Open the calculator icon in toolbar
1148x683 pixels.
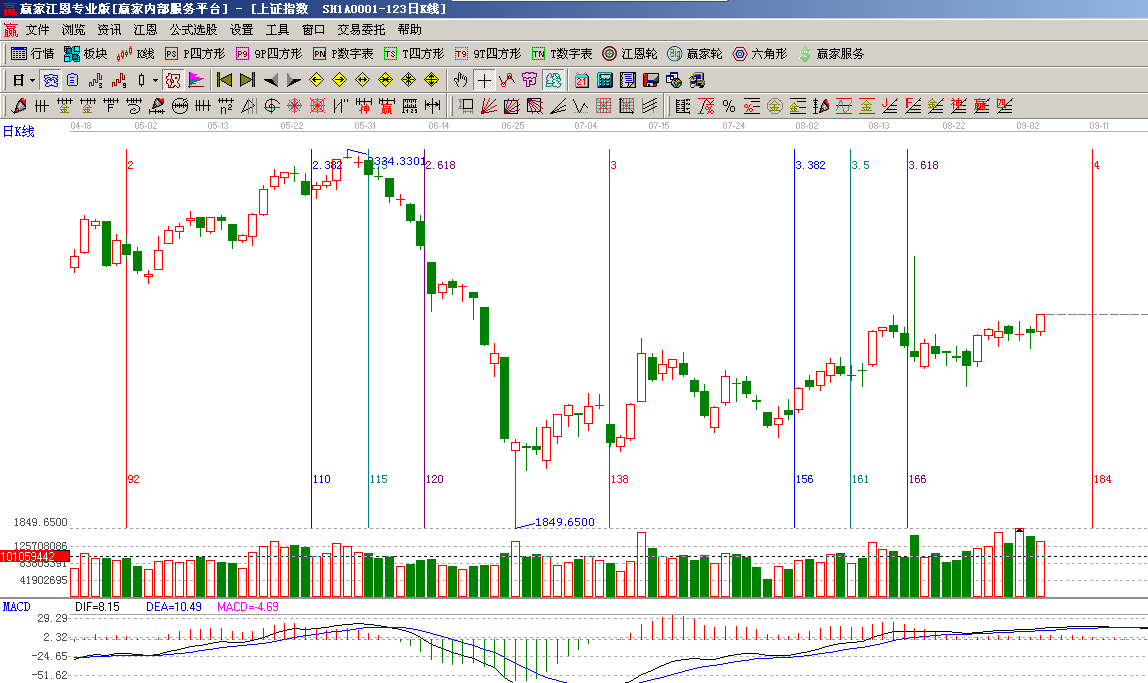(x=605, y=80)
